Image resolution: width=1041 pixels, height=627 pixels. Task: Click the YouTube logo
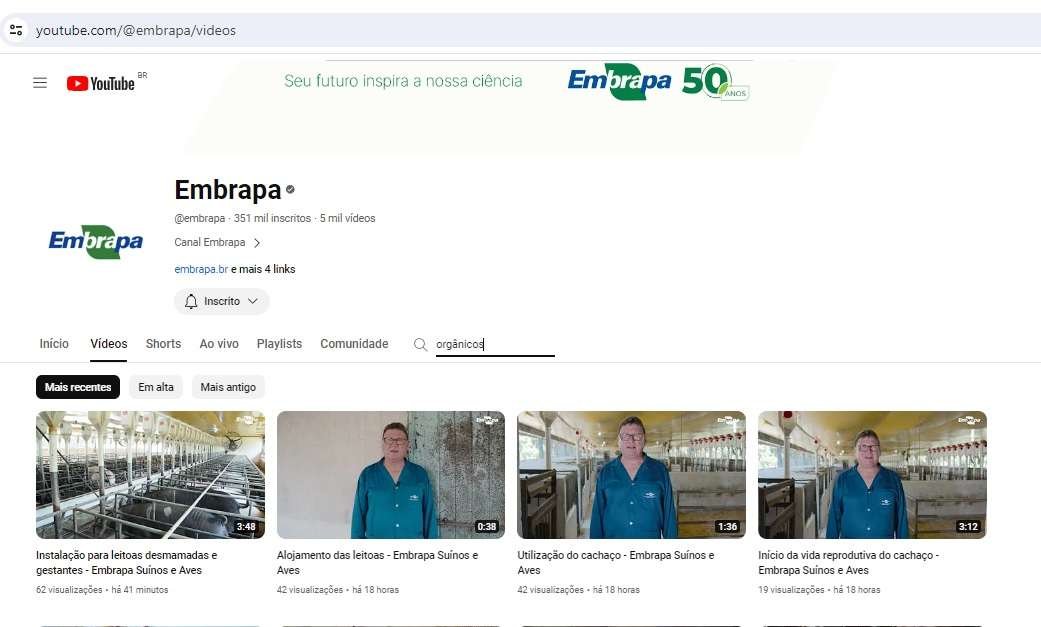point(101,83)
